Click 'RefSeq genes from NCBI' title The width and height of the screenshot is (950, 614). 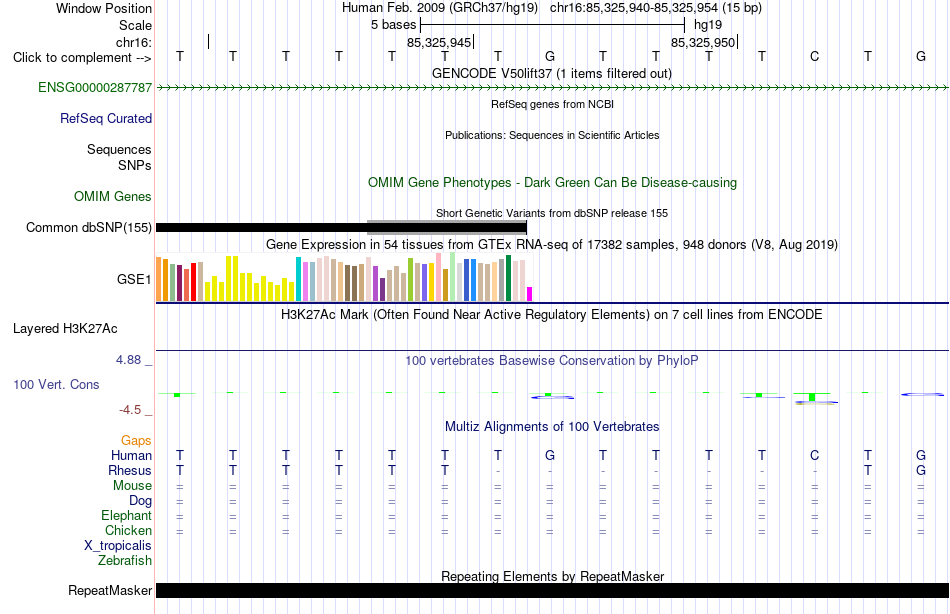coord(553,104)
